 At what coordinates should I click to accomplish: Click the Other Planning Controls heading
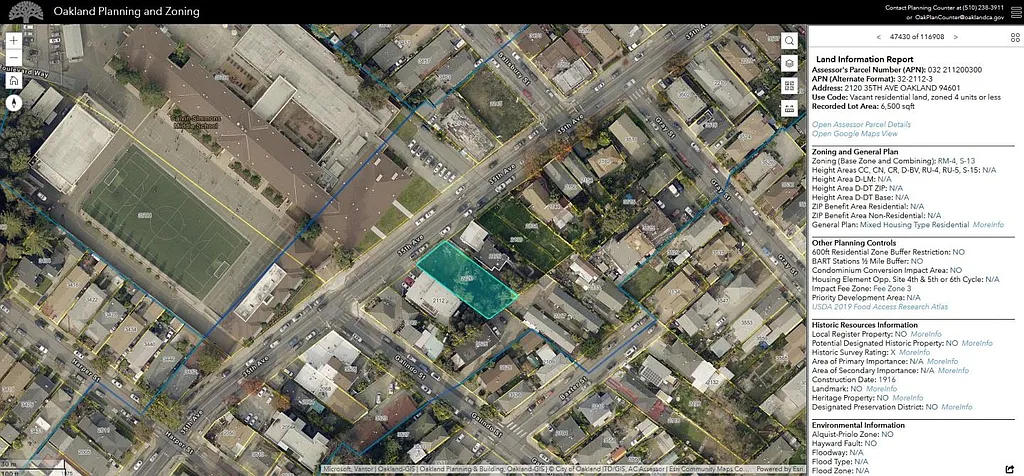click(856, 243)
